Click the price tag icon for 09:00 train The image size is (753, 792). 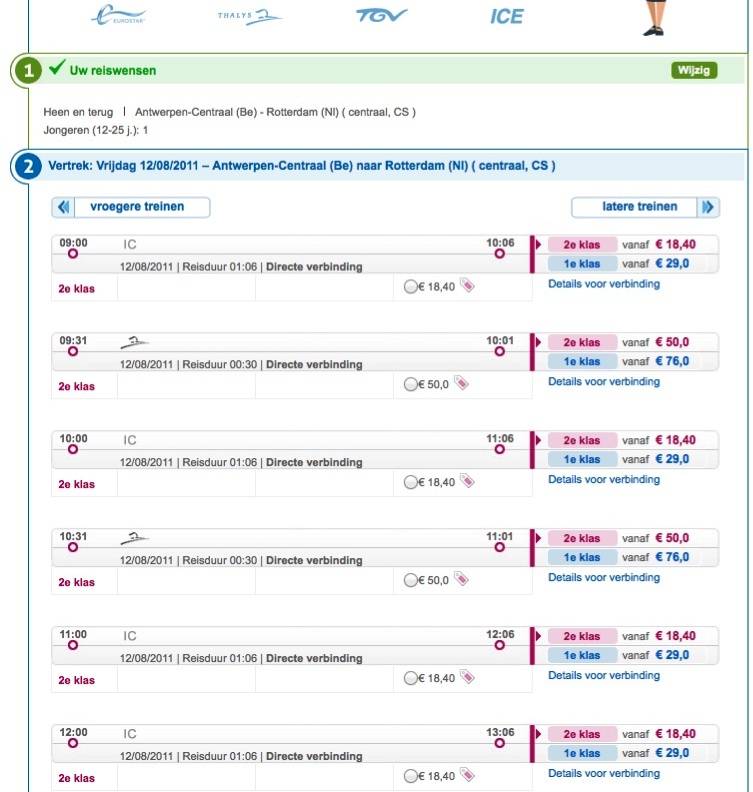pos(467,286)
